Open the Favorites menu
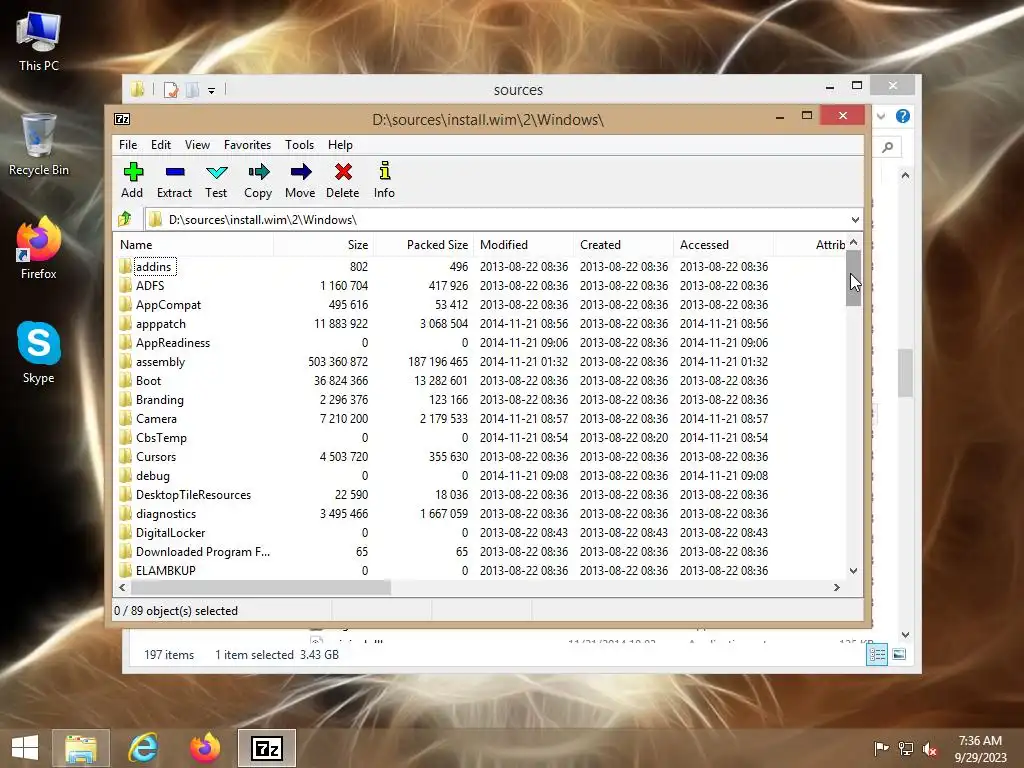The width and height of the screenshot is (1024, 768). (248, 145)
